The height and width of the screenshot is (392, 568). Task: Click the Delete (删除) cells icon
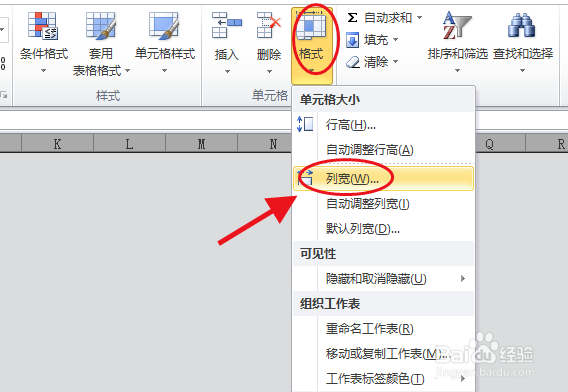click(269, 25)
